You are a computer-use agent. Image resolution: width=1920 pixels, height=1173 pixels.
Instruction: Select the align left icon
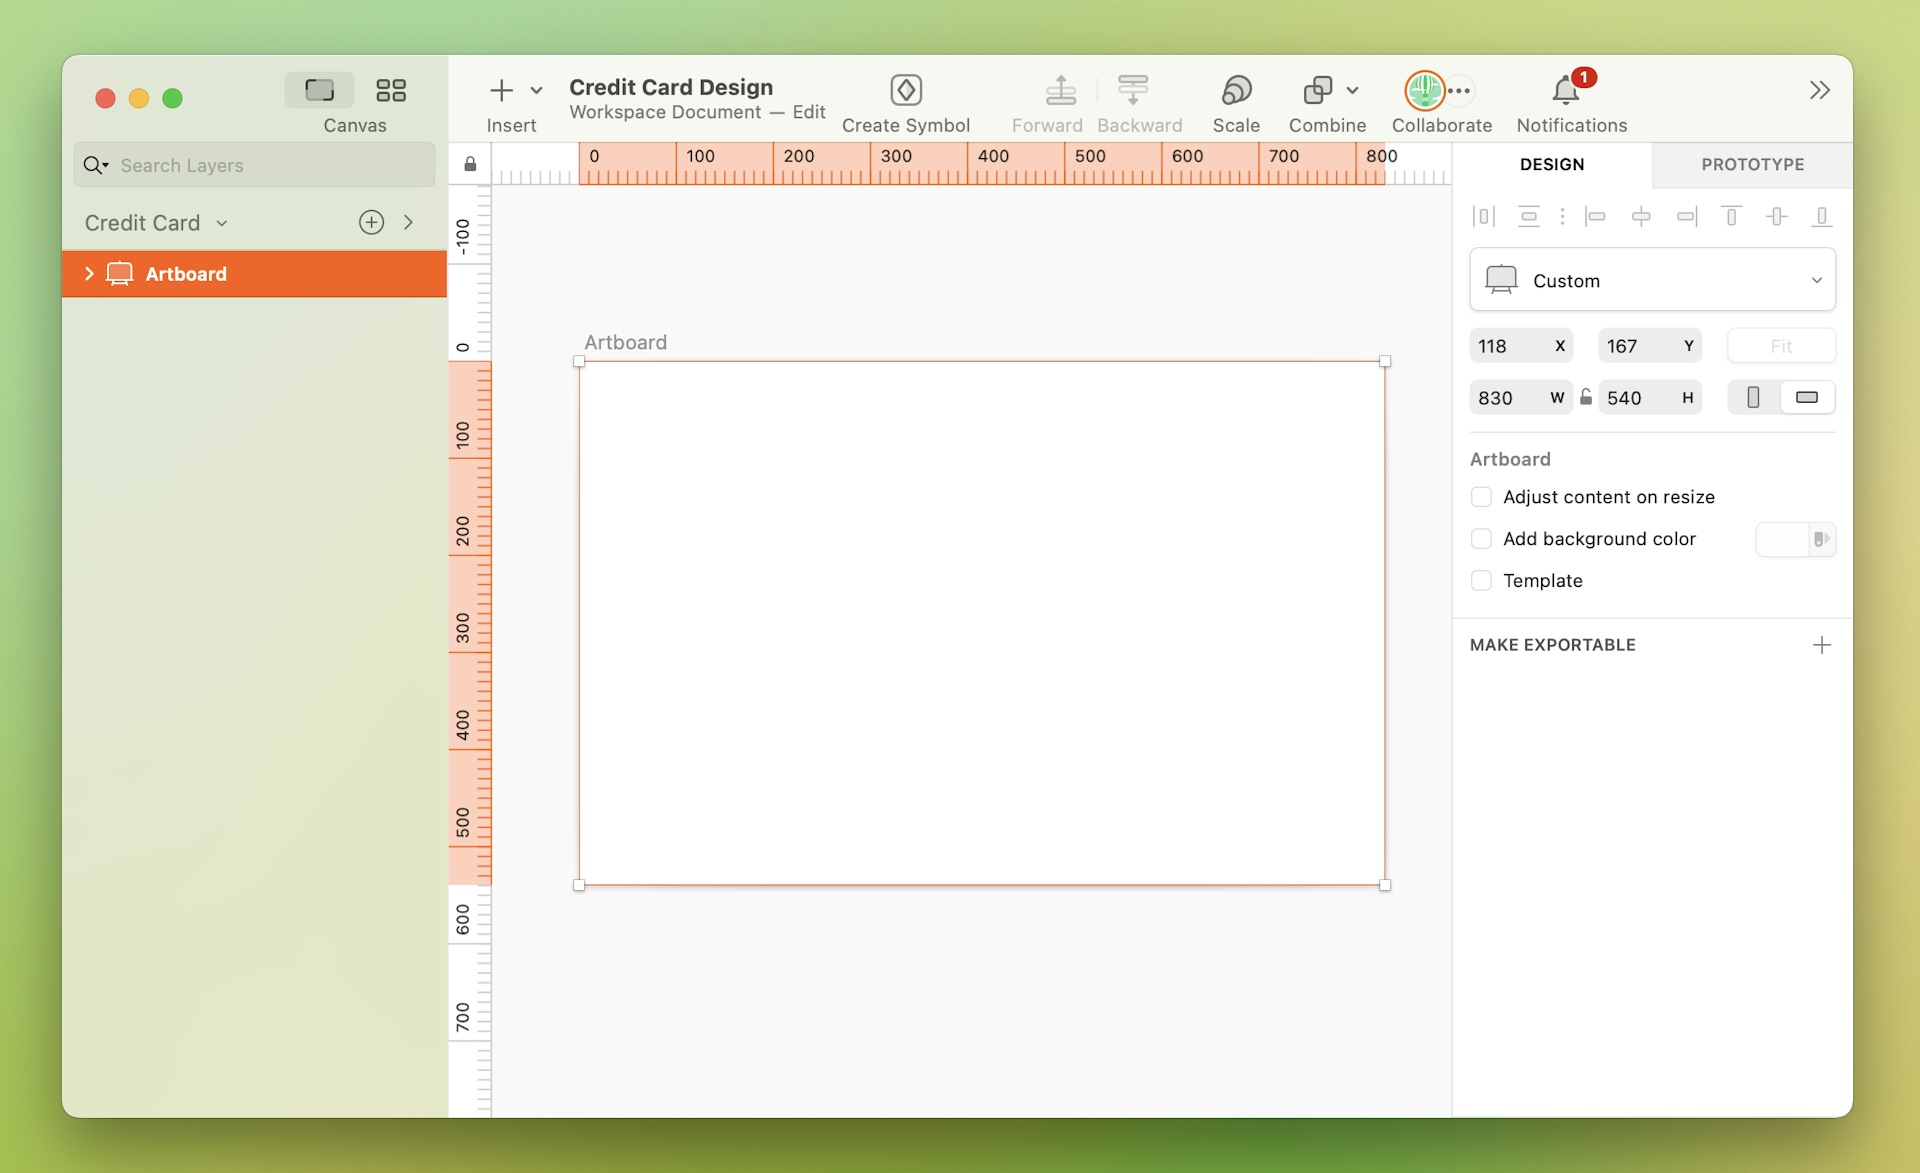(x=1597, y=216)
